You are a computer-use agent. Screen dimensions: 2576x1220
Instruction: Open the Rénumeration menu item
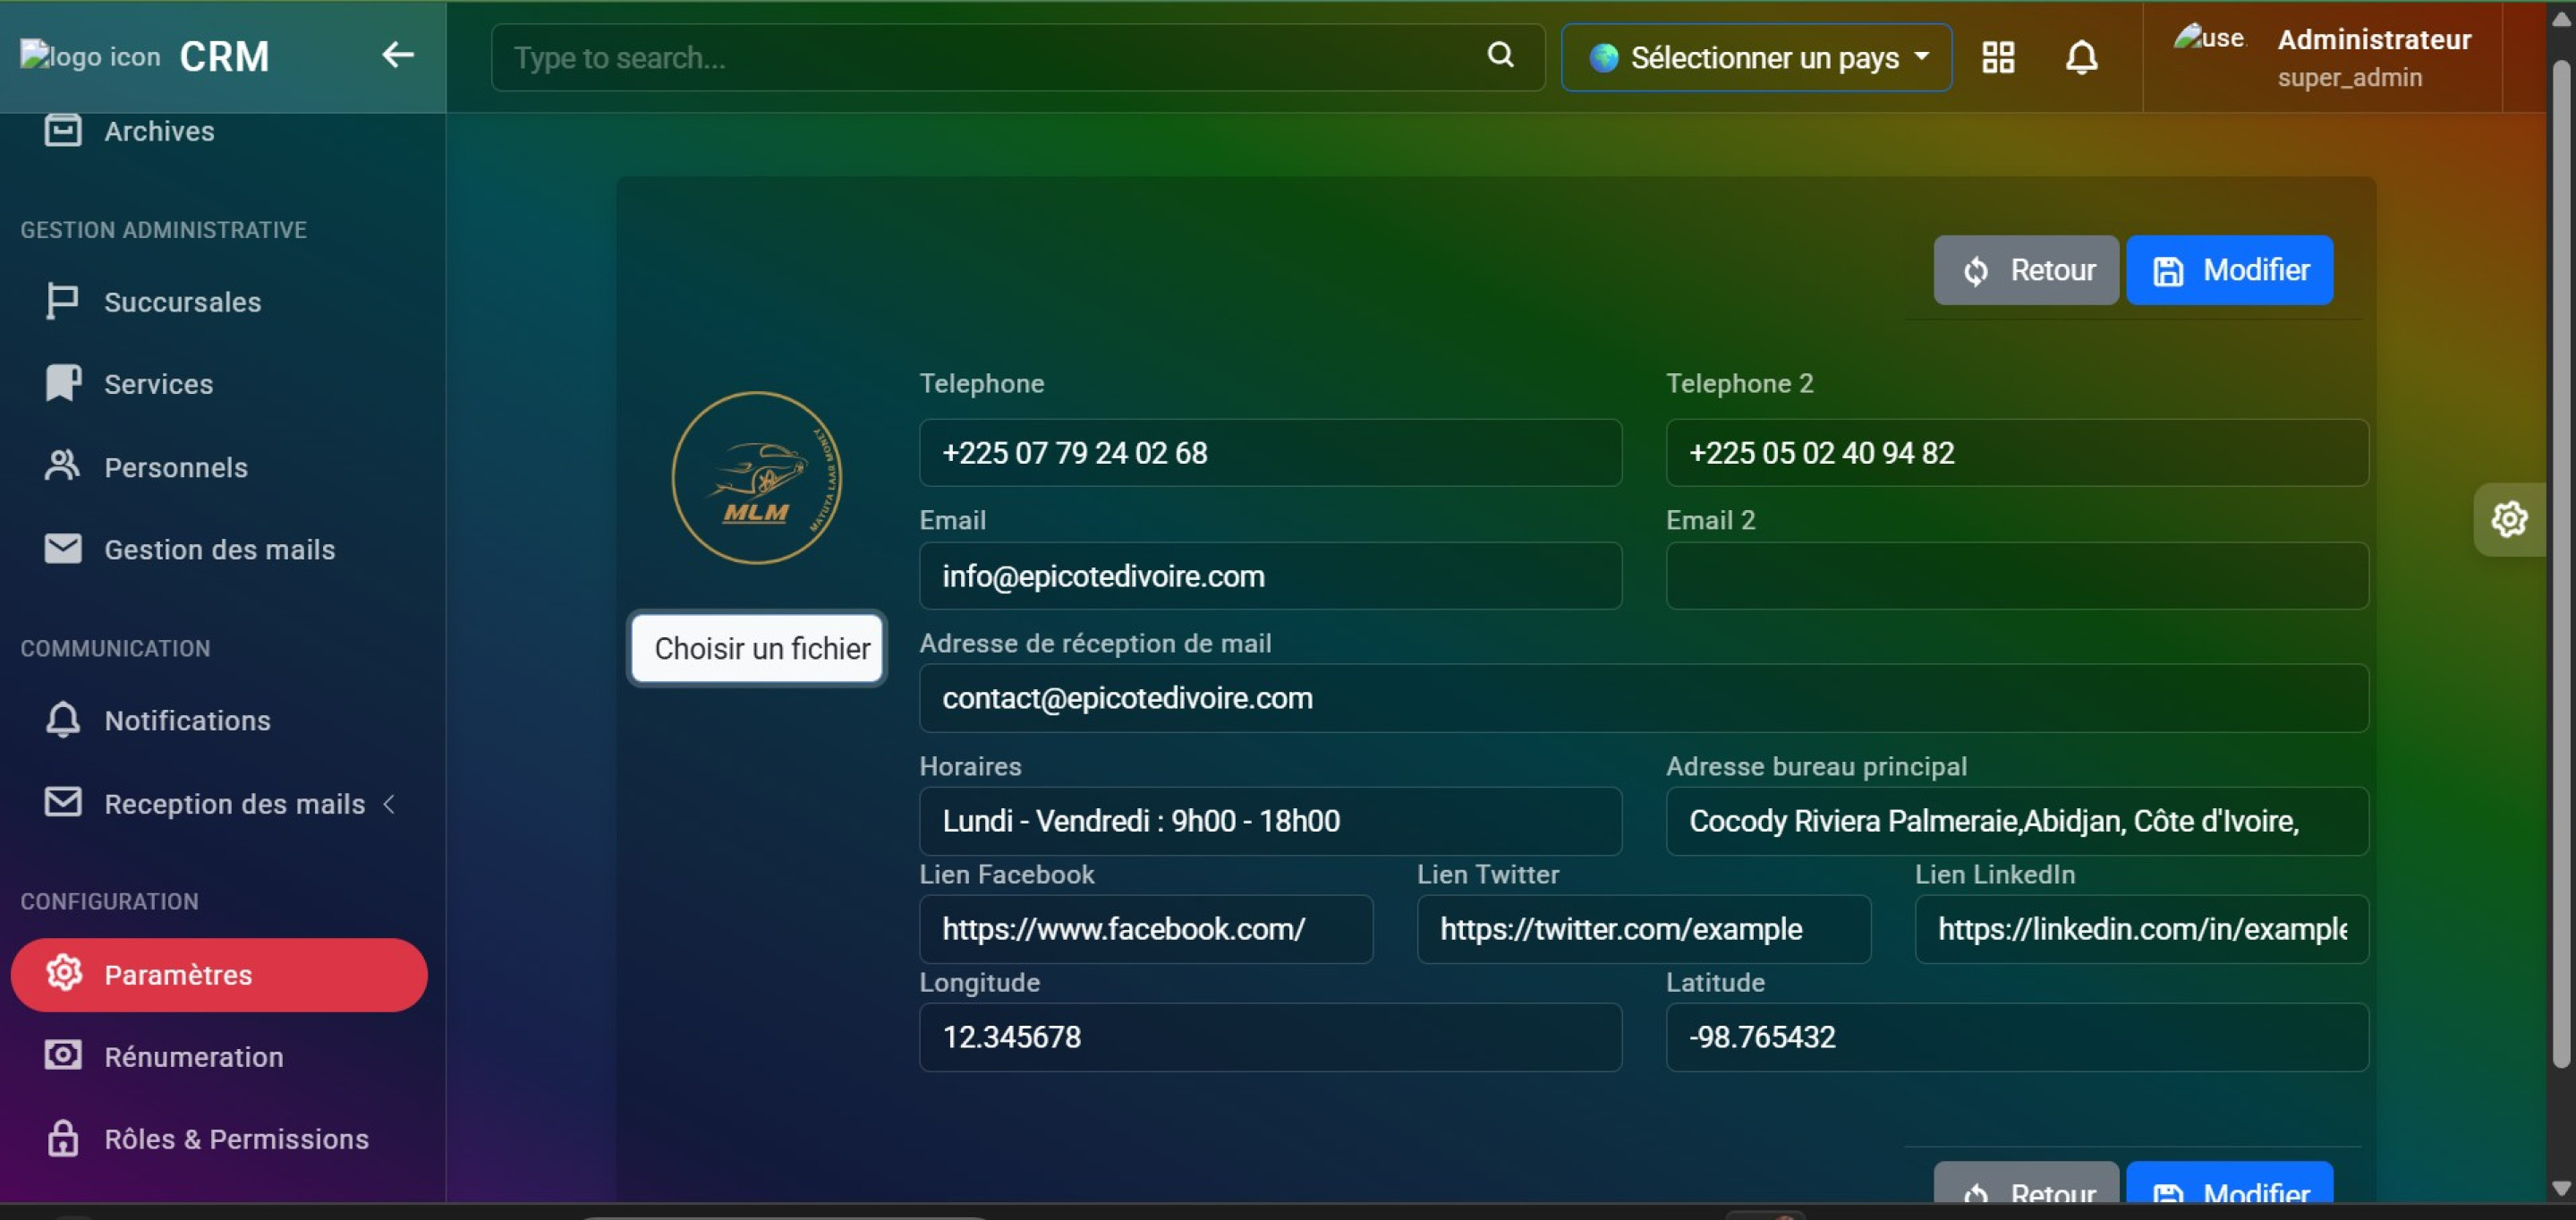click(193, 1057)
